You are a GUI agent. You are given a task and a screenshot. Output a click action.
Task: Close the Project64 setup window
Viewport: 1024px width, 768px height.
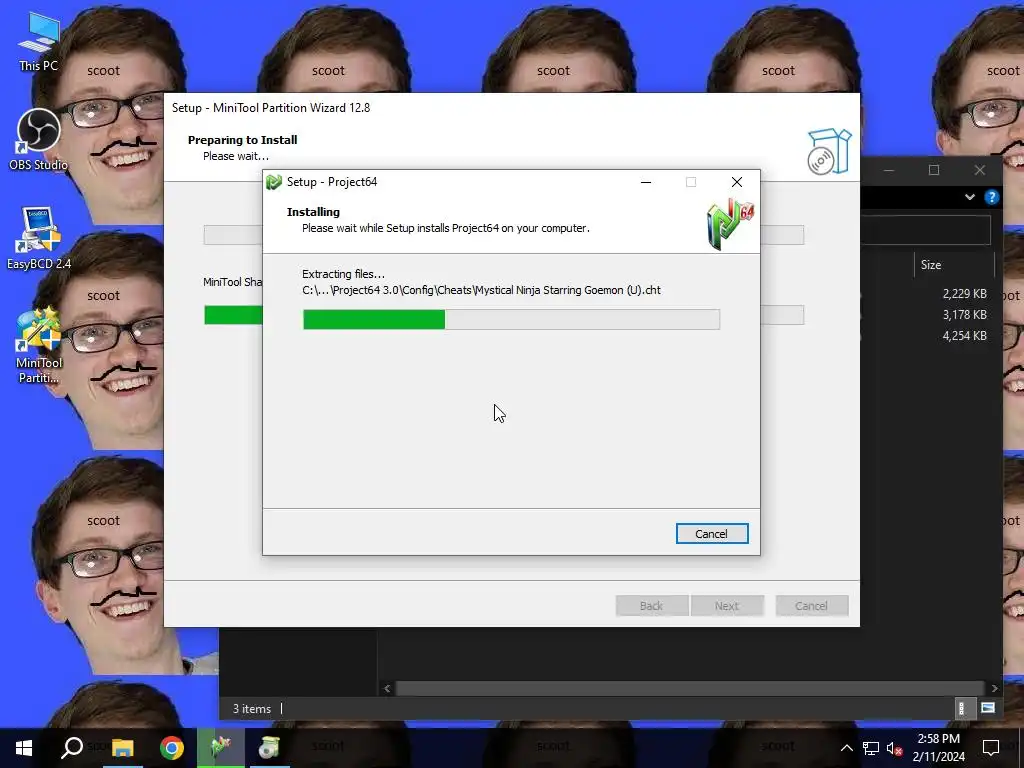[x=737, y=182]
